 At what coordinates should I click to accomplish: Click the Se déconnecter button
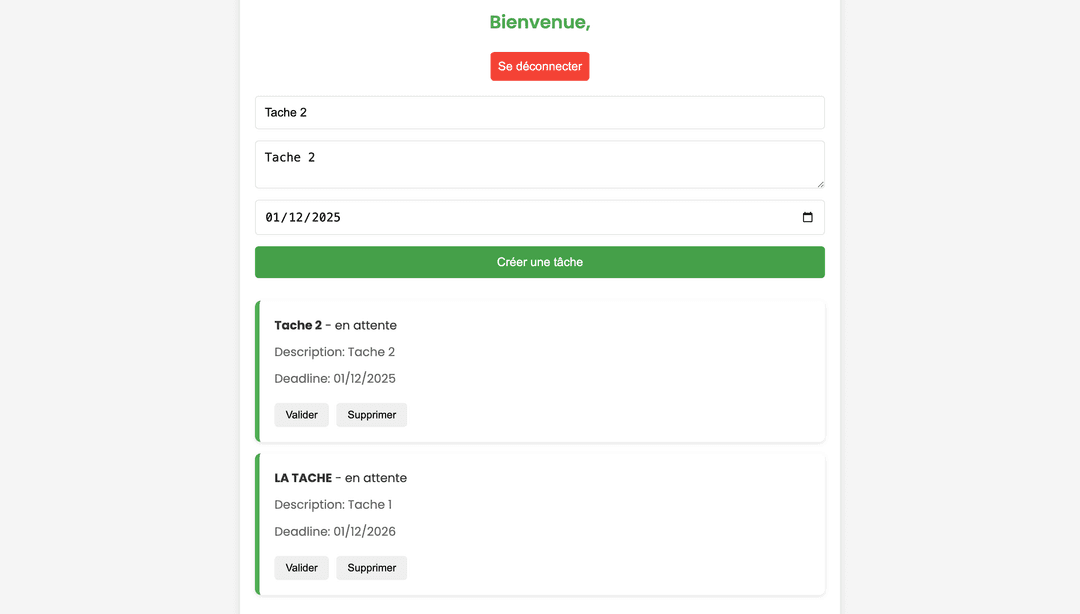[x=539, y=66]
